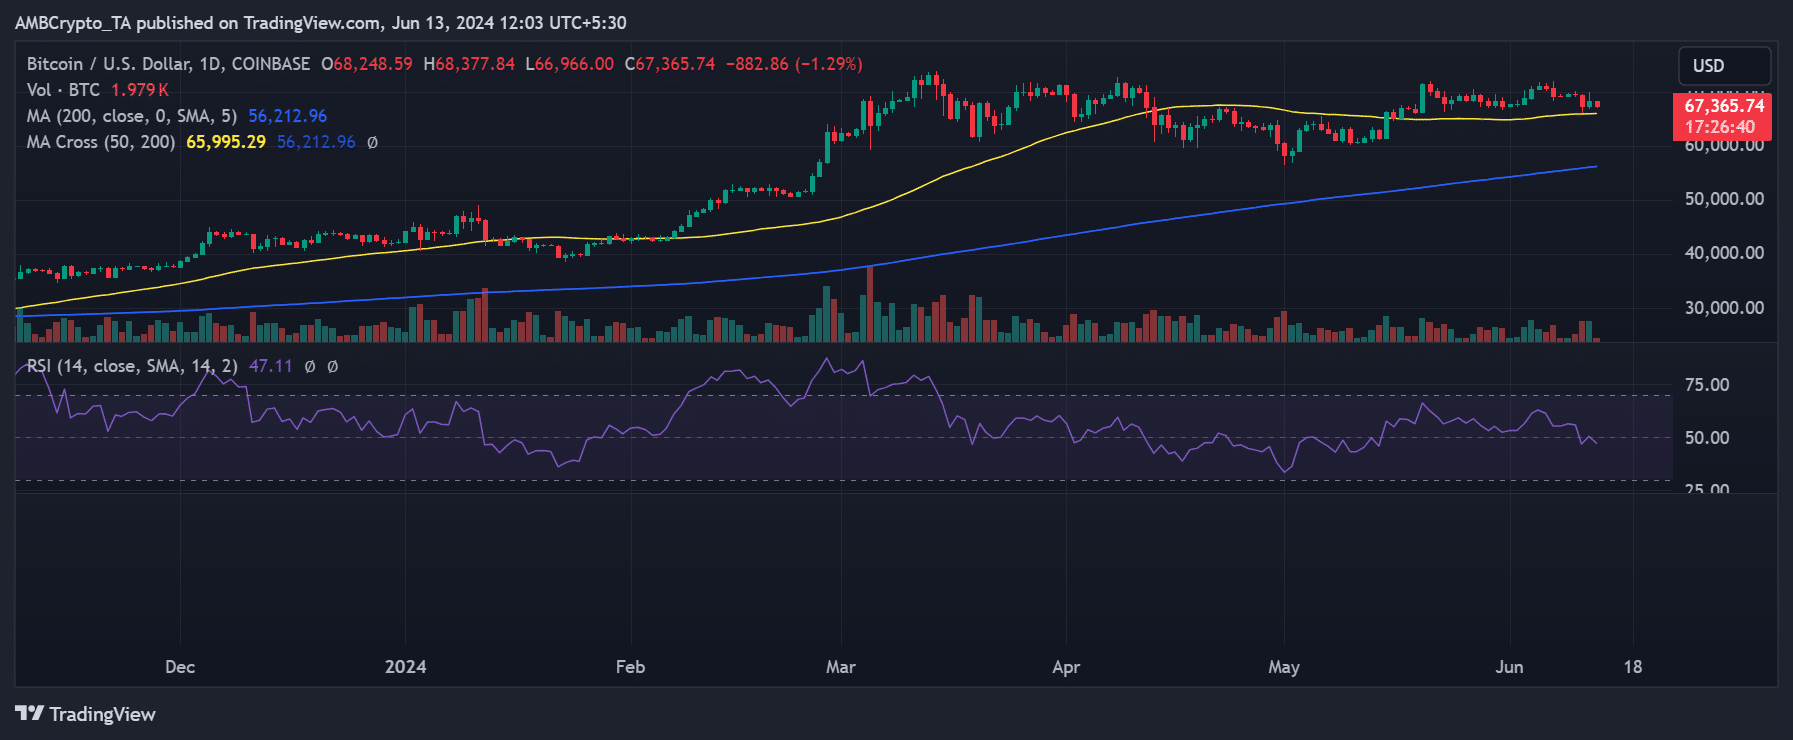Click the 30,000.00 price axis label
The image size is (1793, 740).
(x=1724, y=308)
